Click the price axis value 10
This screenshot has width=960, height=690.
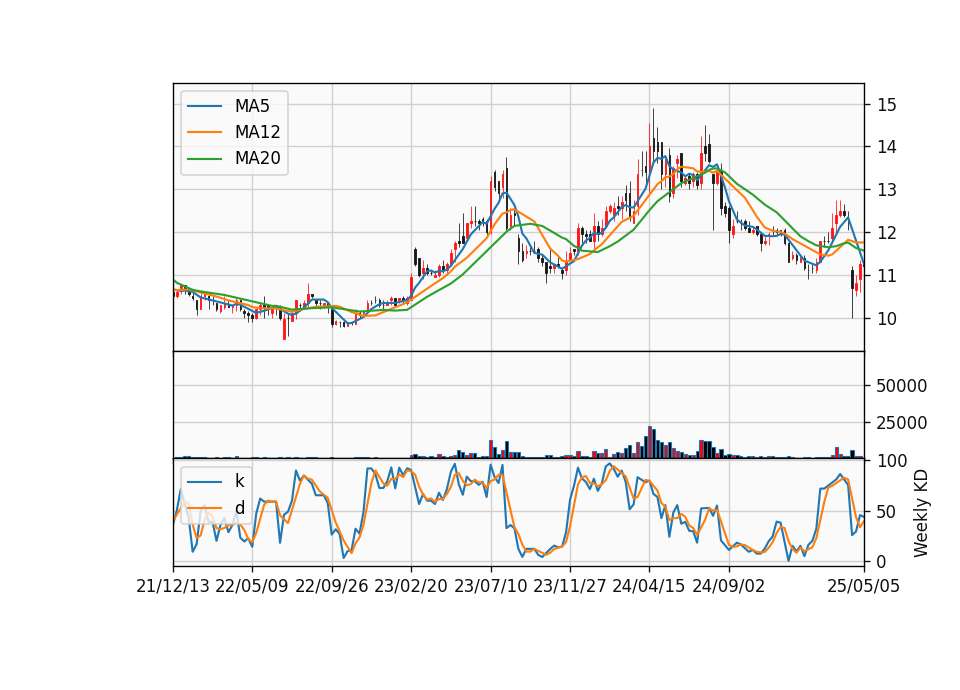click(x=887, y=319)
